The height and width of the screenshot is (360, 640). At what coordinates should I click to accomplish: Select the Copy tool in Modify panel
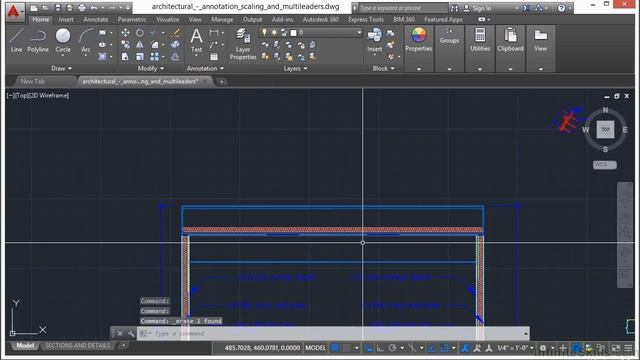[x=125, y=44]
